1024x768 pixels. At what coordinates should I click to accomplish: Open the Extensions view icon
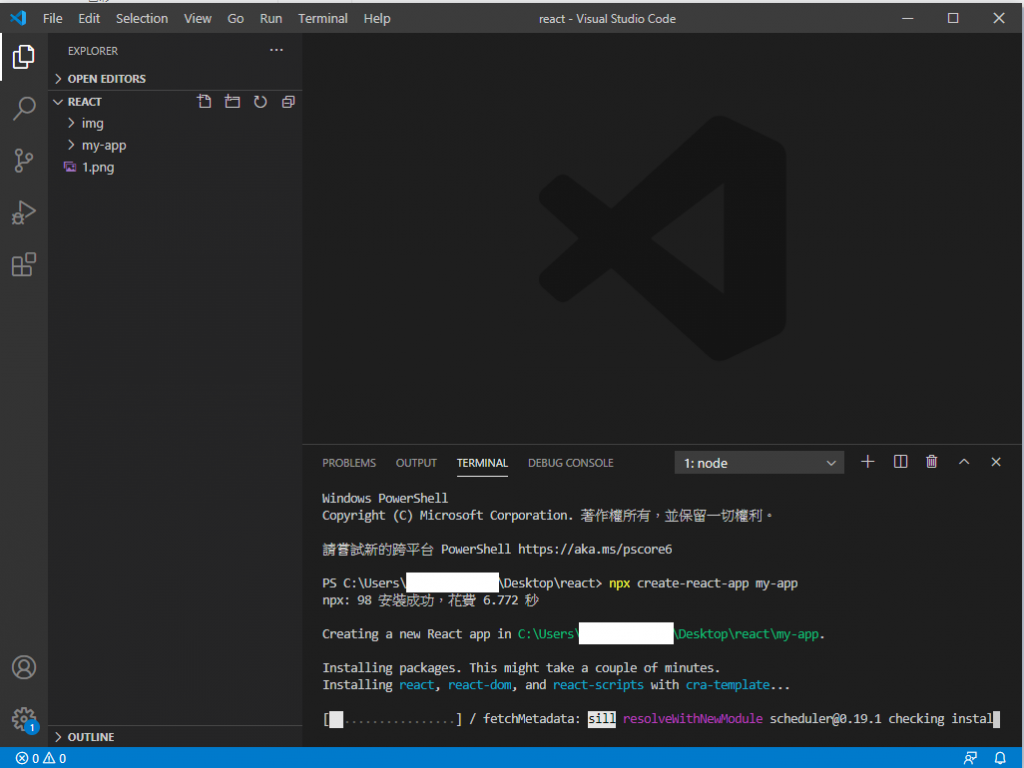pos(24,264)
